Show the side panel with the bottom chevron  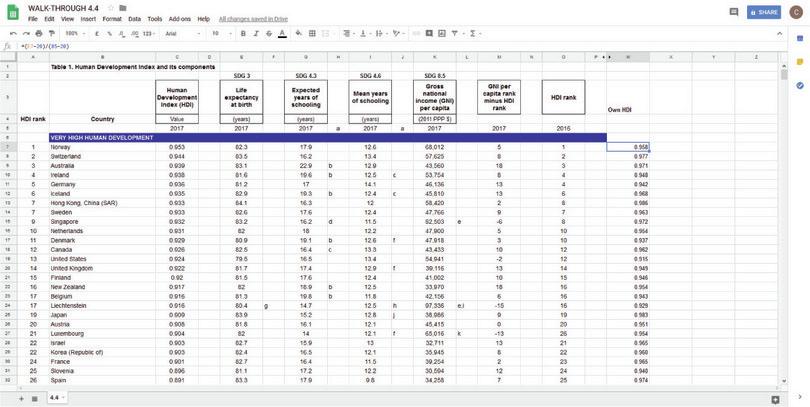tap(800, 397)
